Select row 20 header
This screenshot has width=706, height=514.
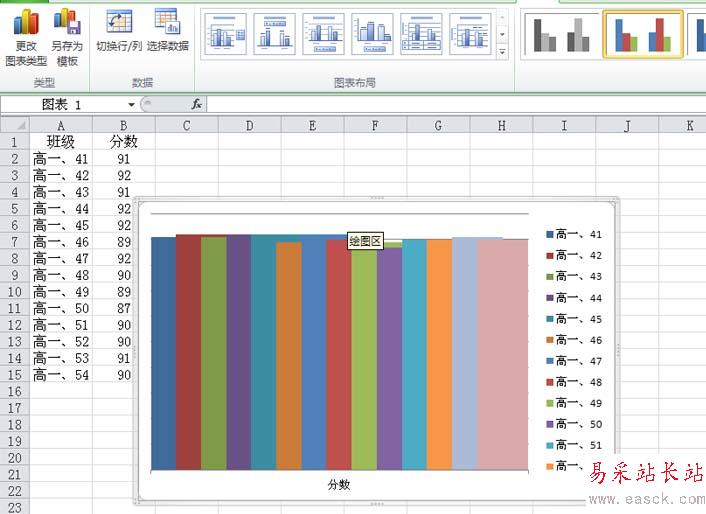14,458
